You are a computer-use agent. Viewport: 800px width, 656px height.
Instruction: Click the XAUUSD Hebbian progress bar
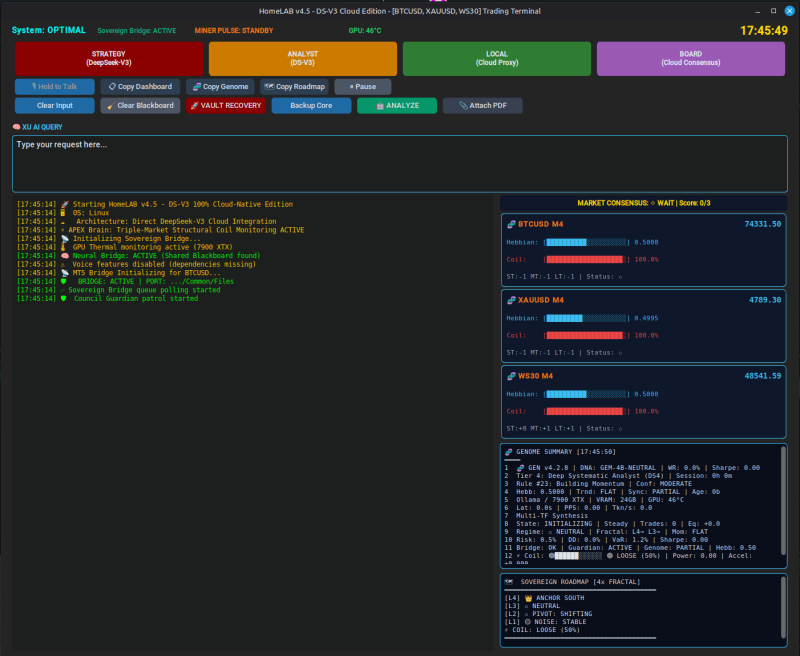(x=586, y=318)
